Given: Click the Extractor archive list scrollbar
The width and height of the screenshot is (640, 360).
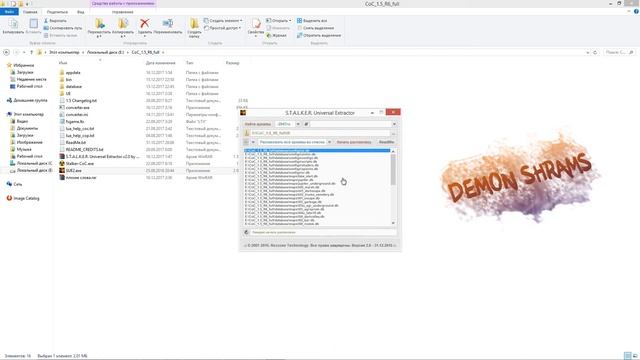Looking at the screenshot, I should coord(393,169).
